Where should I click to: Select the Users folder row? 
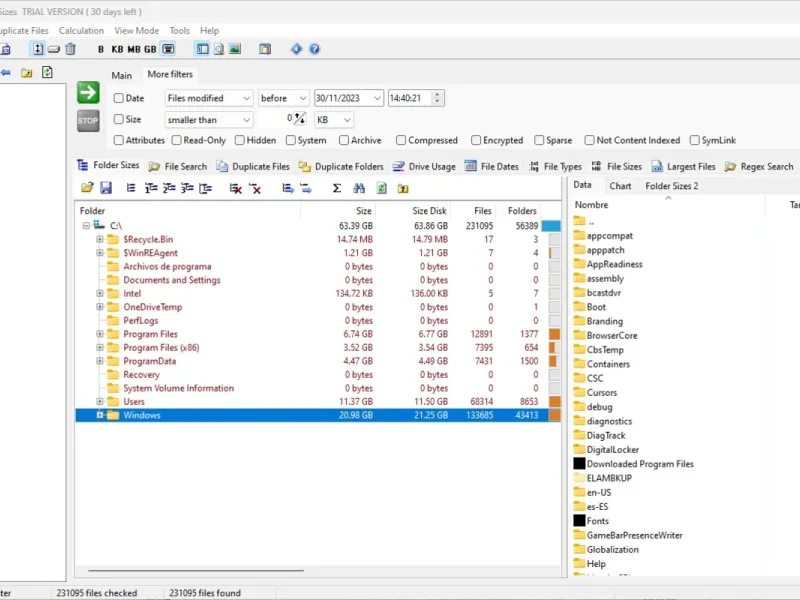pyautogui.click(x=134, y=401)
